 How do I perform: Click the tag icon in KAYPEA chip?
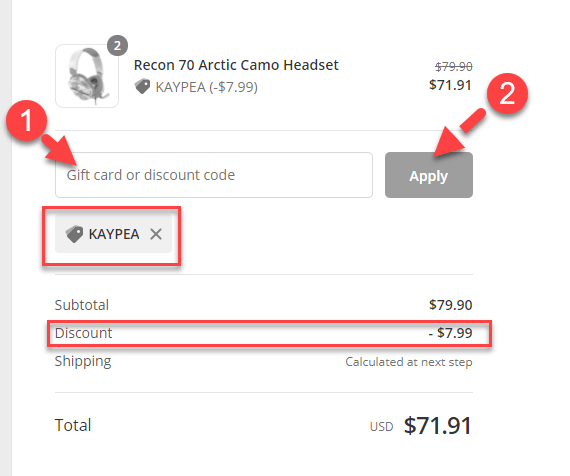(75, 234)
